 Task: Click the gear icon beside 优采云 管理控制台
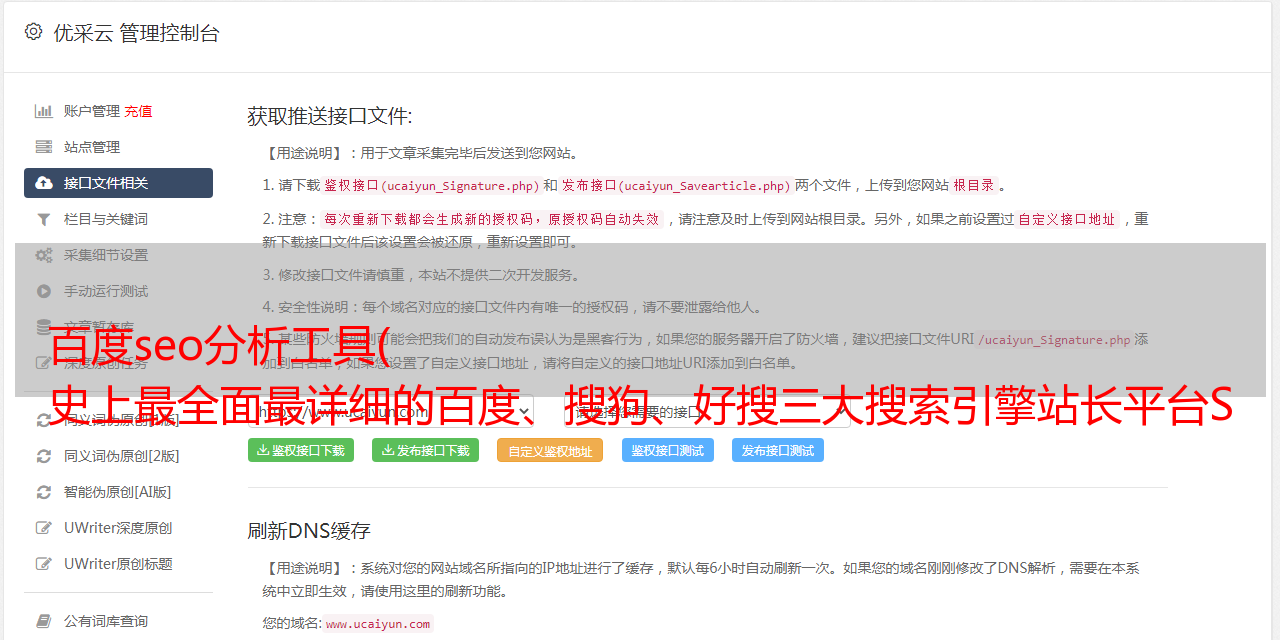pyautogui.click(x=33, y=32)
